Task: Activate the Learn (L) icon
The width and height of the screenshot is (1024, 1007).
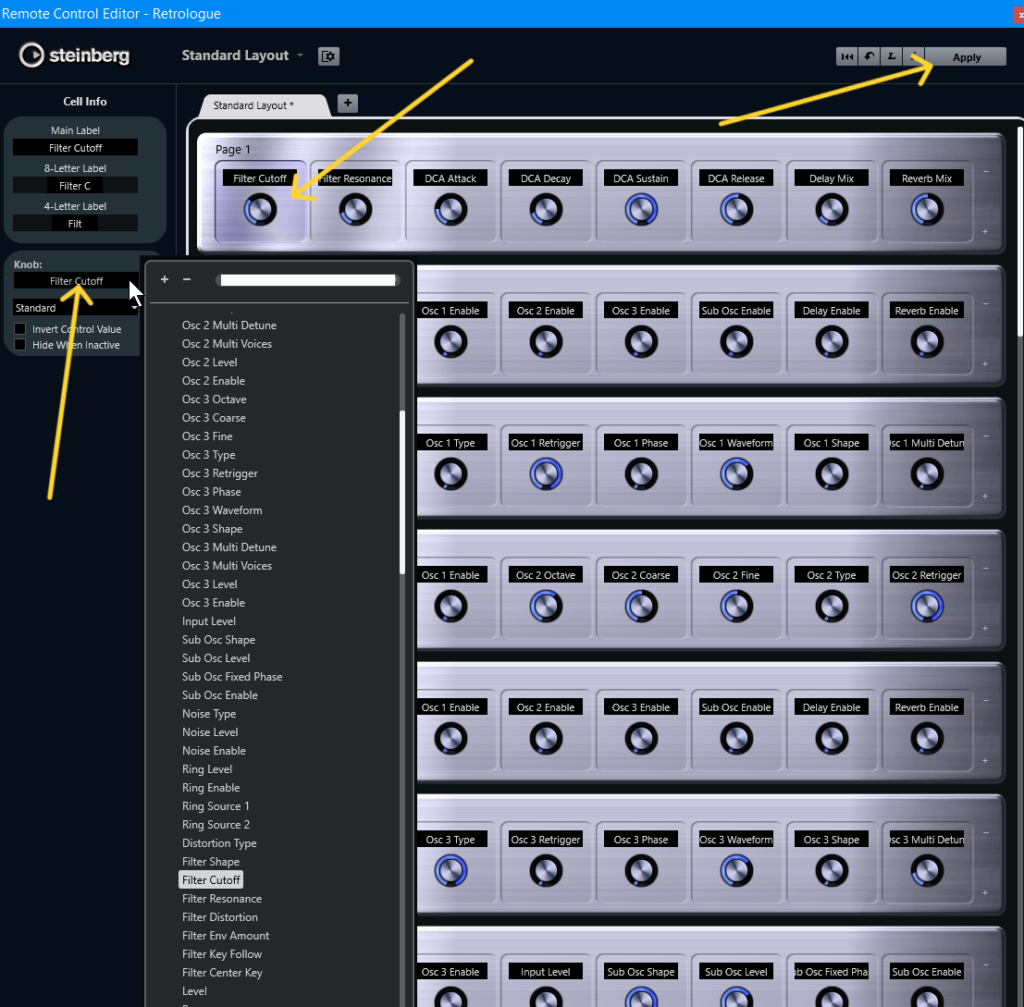Action: point(891,57)
